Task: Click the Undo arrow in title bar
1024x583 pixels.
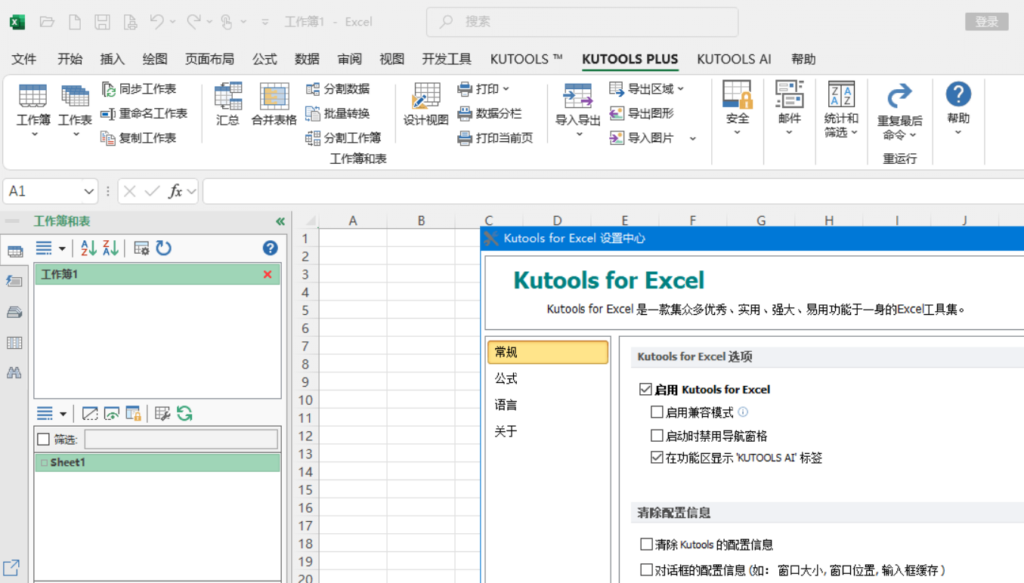Action: 156,22
